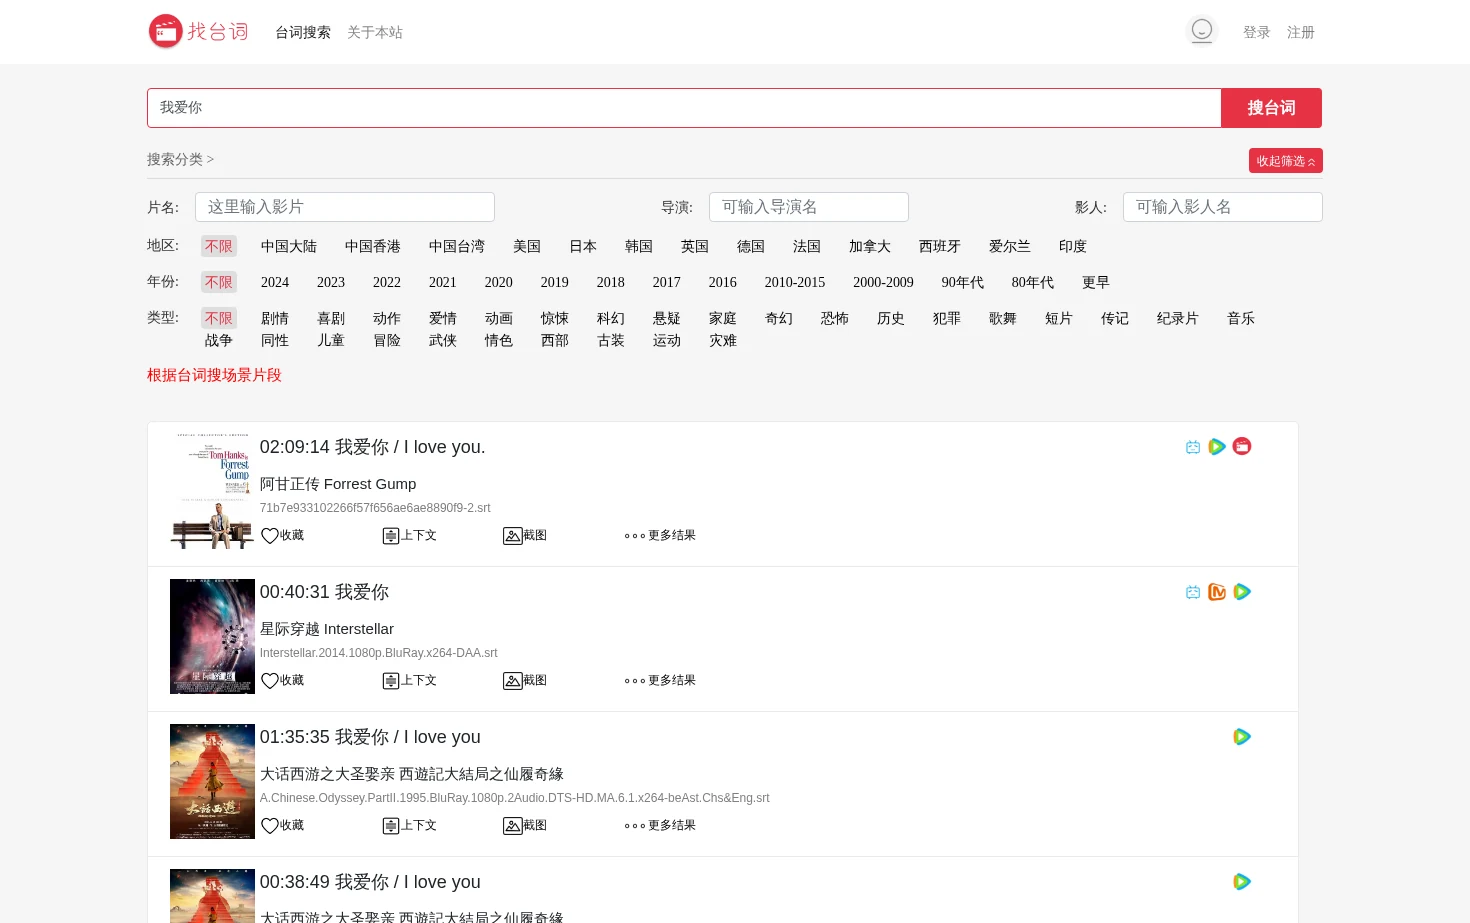Show 上下文 context for the Forrest Gump line
This screenshot has width=1470, height=923.
pyautogui.click(x=410, y=536)
